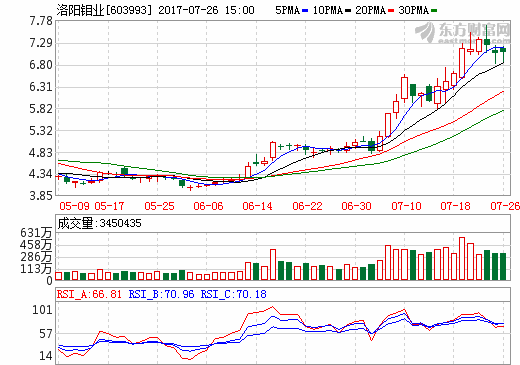Click the 06-14 date label
Image resolution: width=520 pixels, height=365 pixels.
coord(257,206)
